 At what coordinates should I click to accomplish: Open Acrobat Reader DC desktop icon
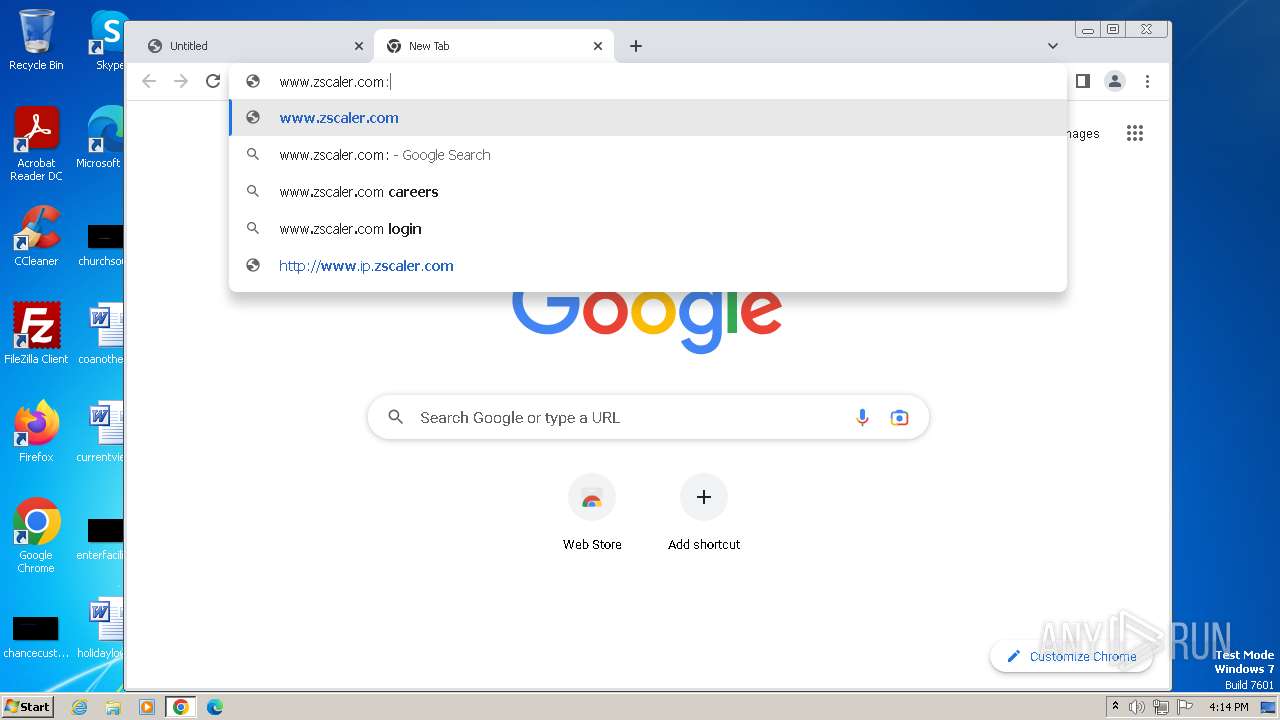(36, 144)
